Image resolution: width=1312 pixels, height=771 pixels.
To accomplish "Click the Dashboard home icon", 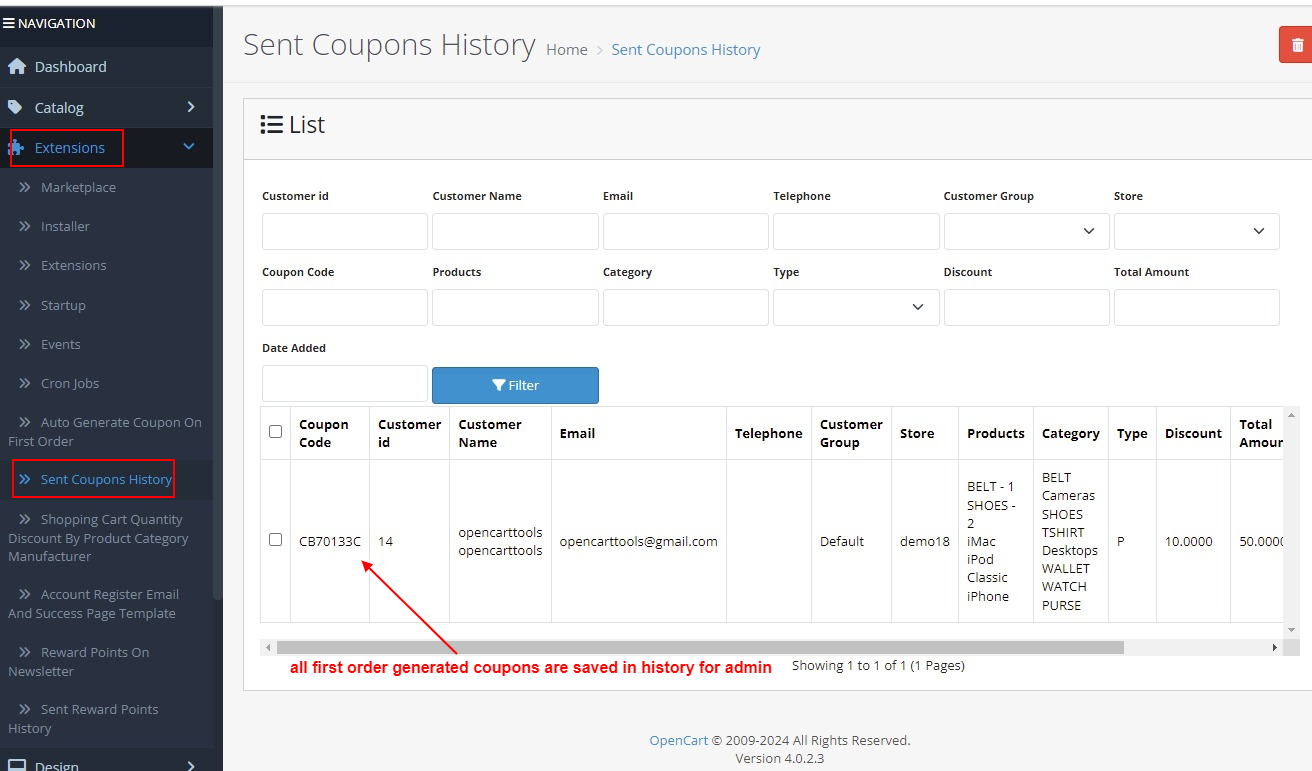I will click(16, 67).
